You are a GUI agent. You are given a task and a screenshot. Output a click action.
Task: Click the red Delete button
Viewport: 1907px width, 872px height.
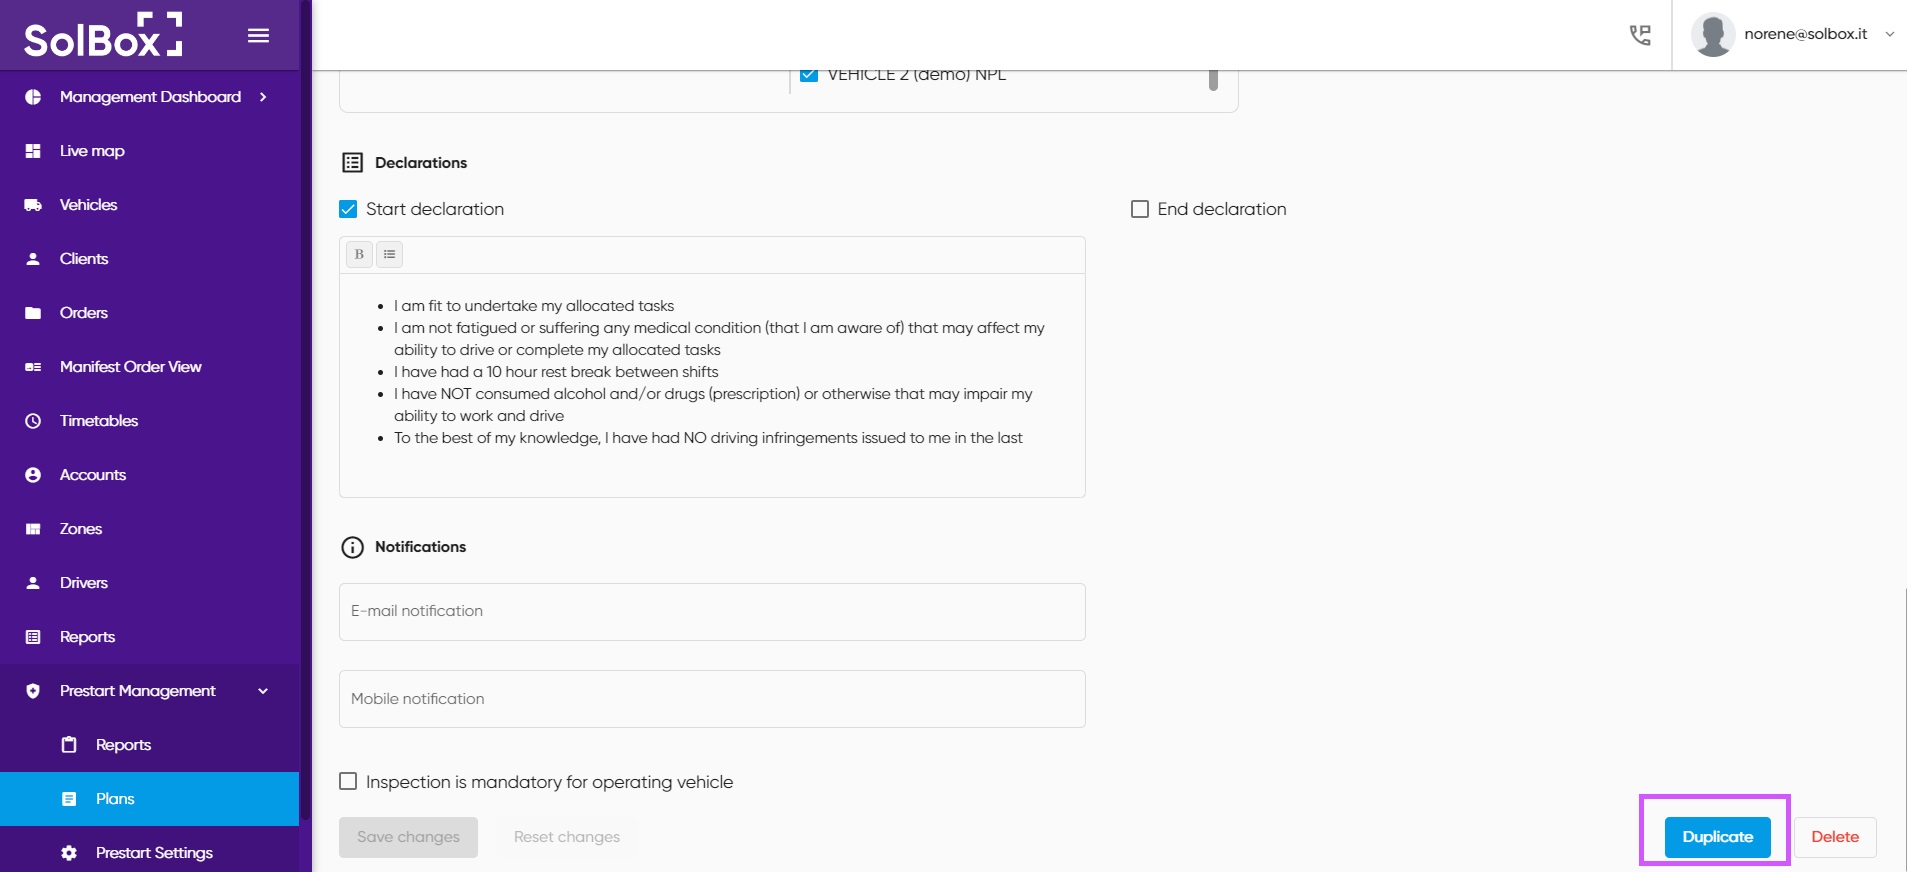[1835, 837]
